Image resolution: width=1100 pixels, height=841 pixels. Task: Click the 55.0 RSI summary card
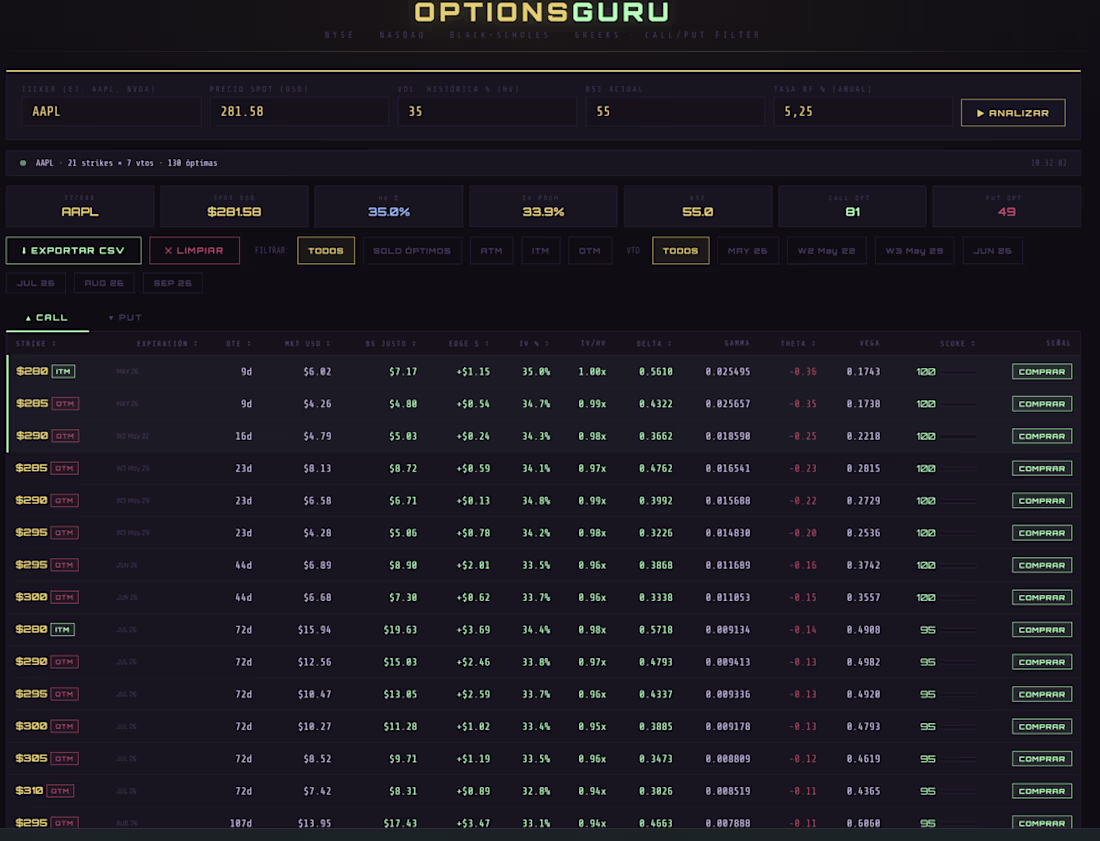pyautogui.click(x=698, y=206)
